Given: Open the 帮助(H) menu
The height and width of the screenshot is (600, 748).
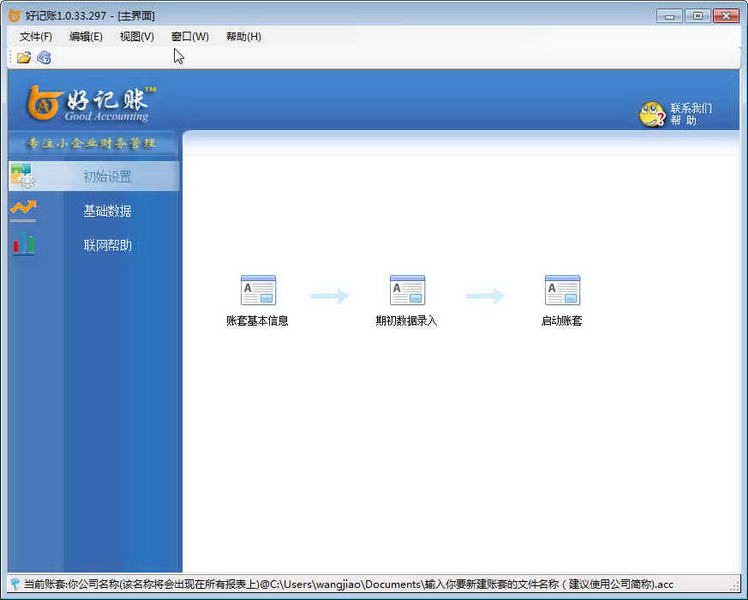Looking at the screenshot, I should click(x=243, y=37).
